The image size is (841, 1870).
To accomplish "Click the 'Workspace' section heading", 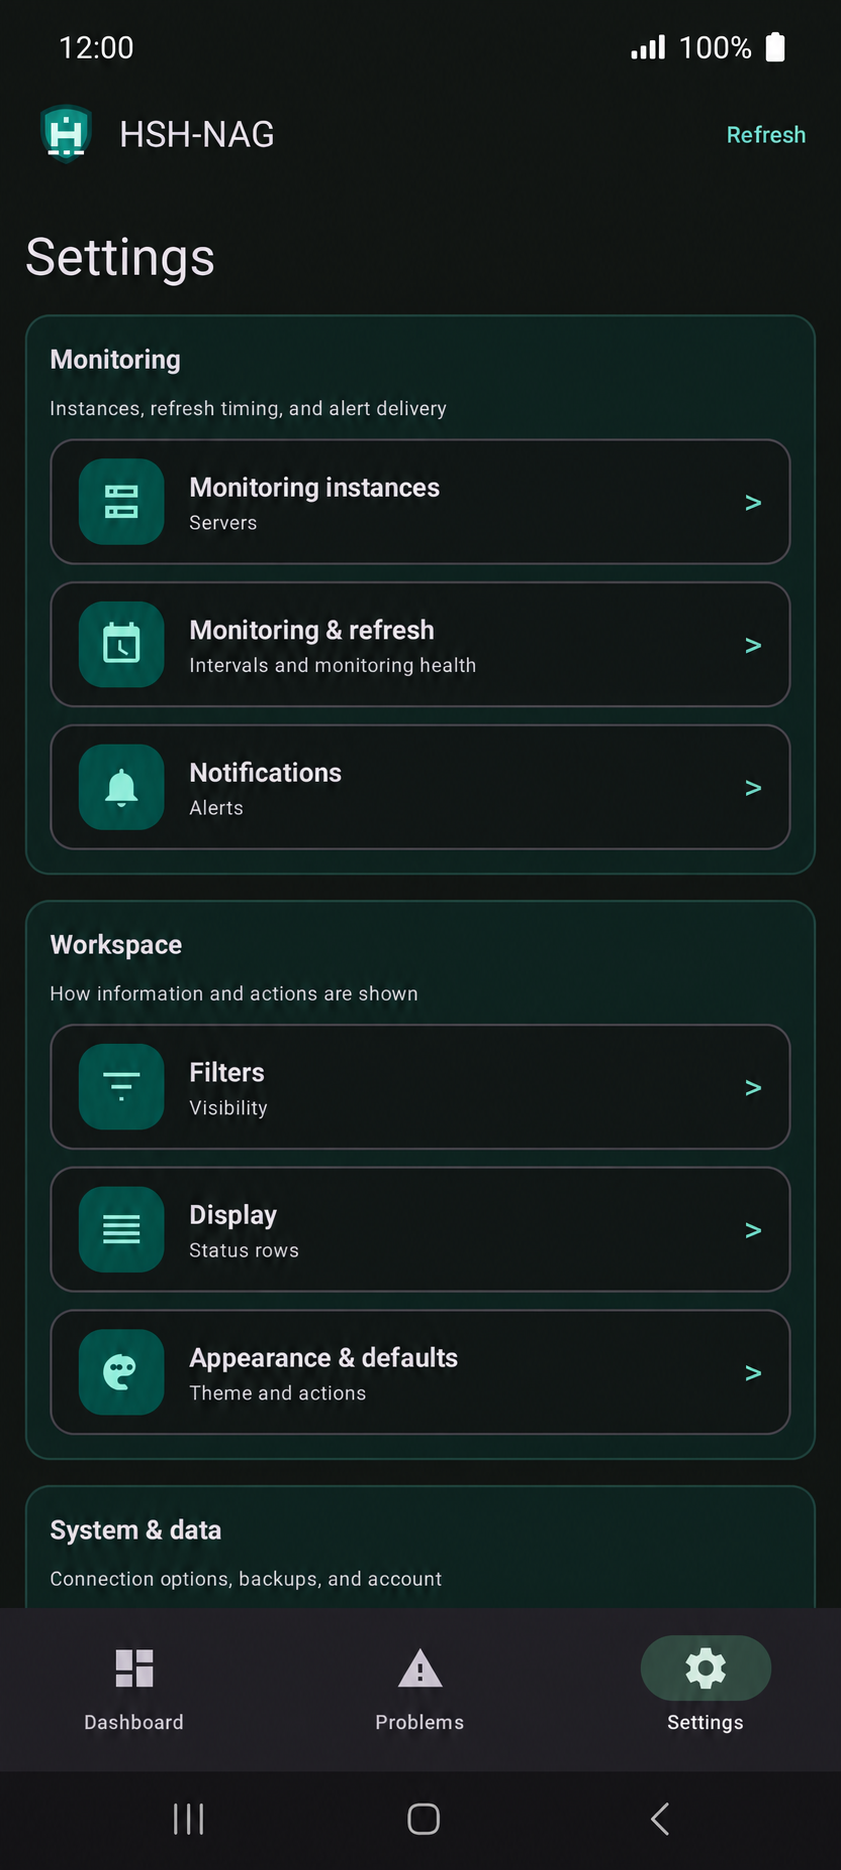I will click(x=116, y=945).
